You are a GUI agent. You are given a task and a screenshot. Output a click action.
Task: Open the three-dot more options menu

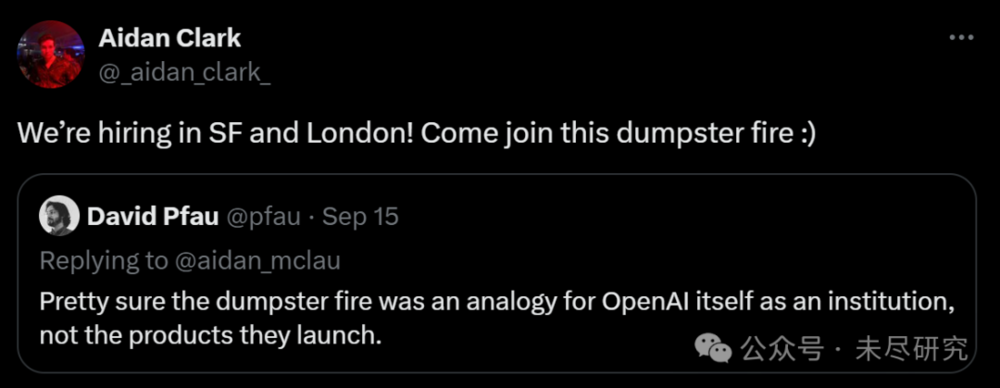pyautogui.click(x=962, y=38)
